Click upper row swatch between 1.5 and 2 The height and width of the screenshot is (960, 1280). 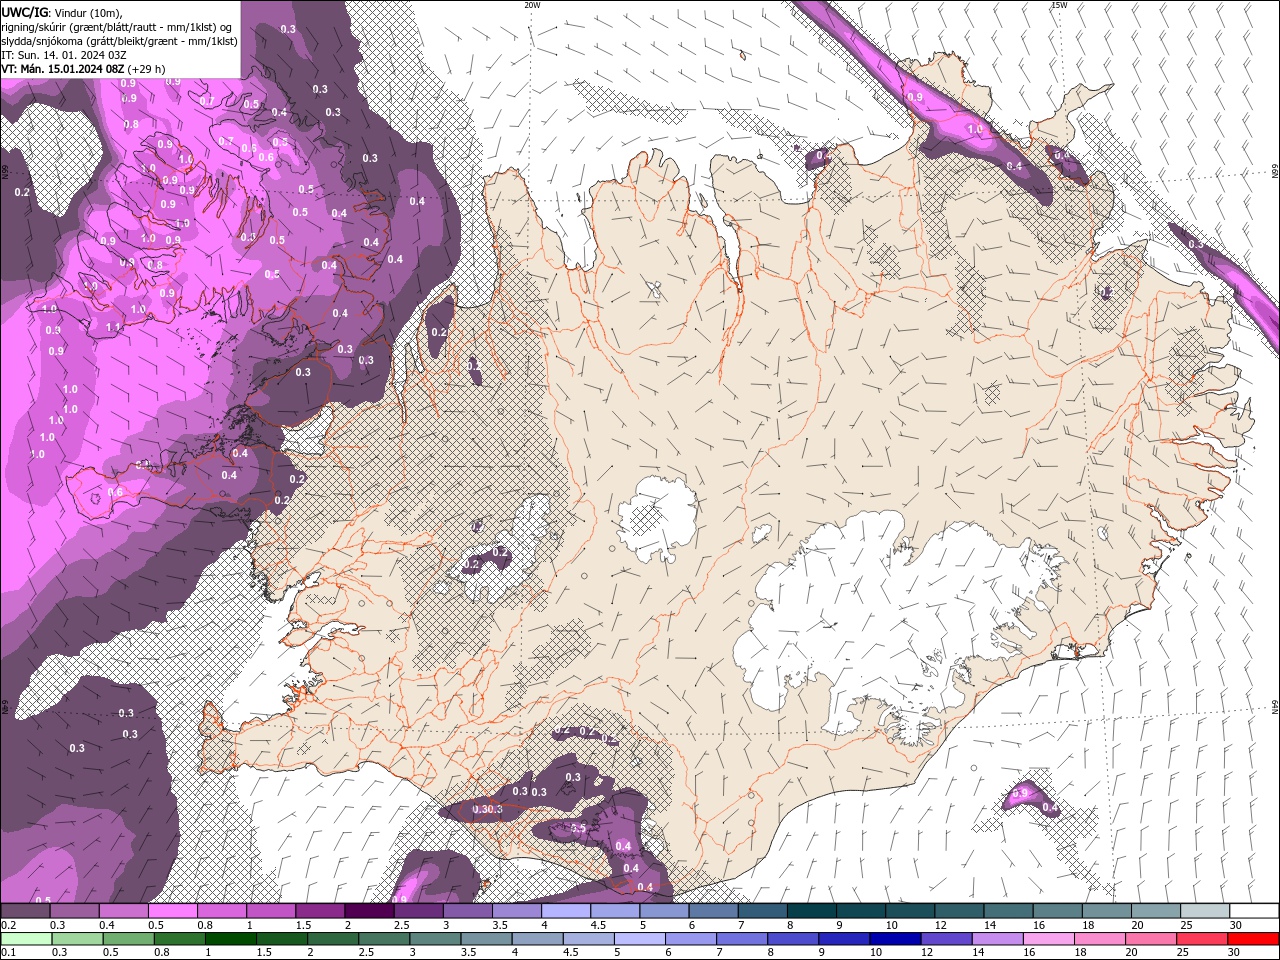tap(319, 911)
